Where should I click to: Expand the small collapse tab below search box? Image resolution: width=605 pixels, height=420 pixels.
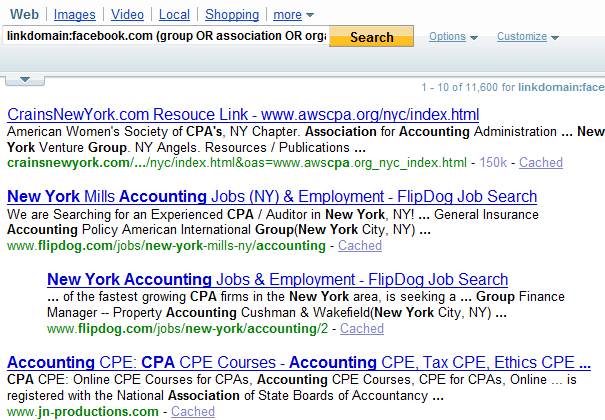point(25,80)
